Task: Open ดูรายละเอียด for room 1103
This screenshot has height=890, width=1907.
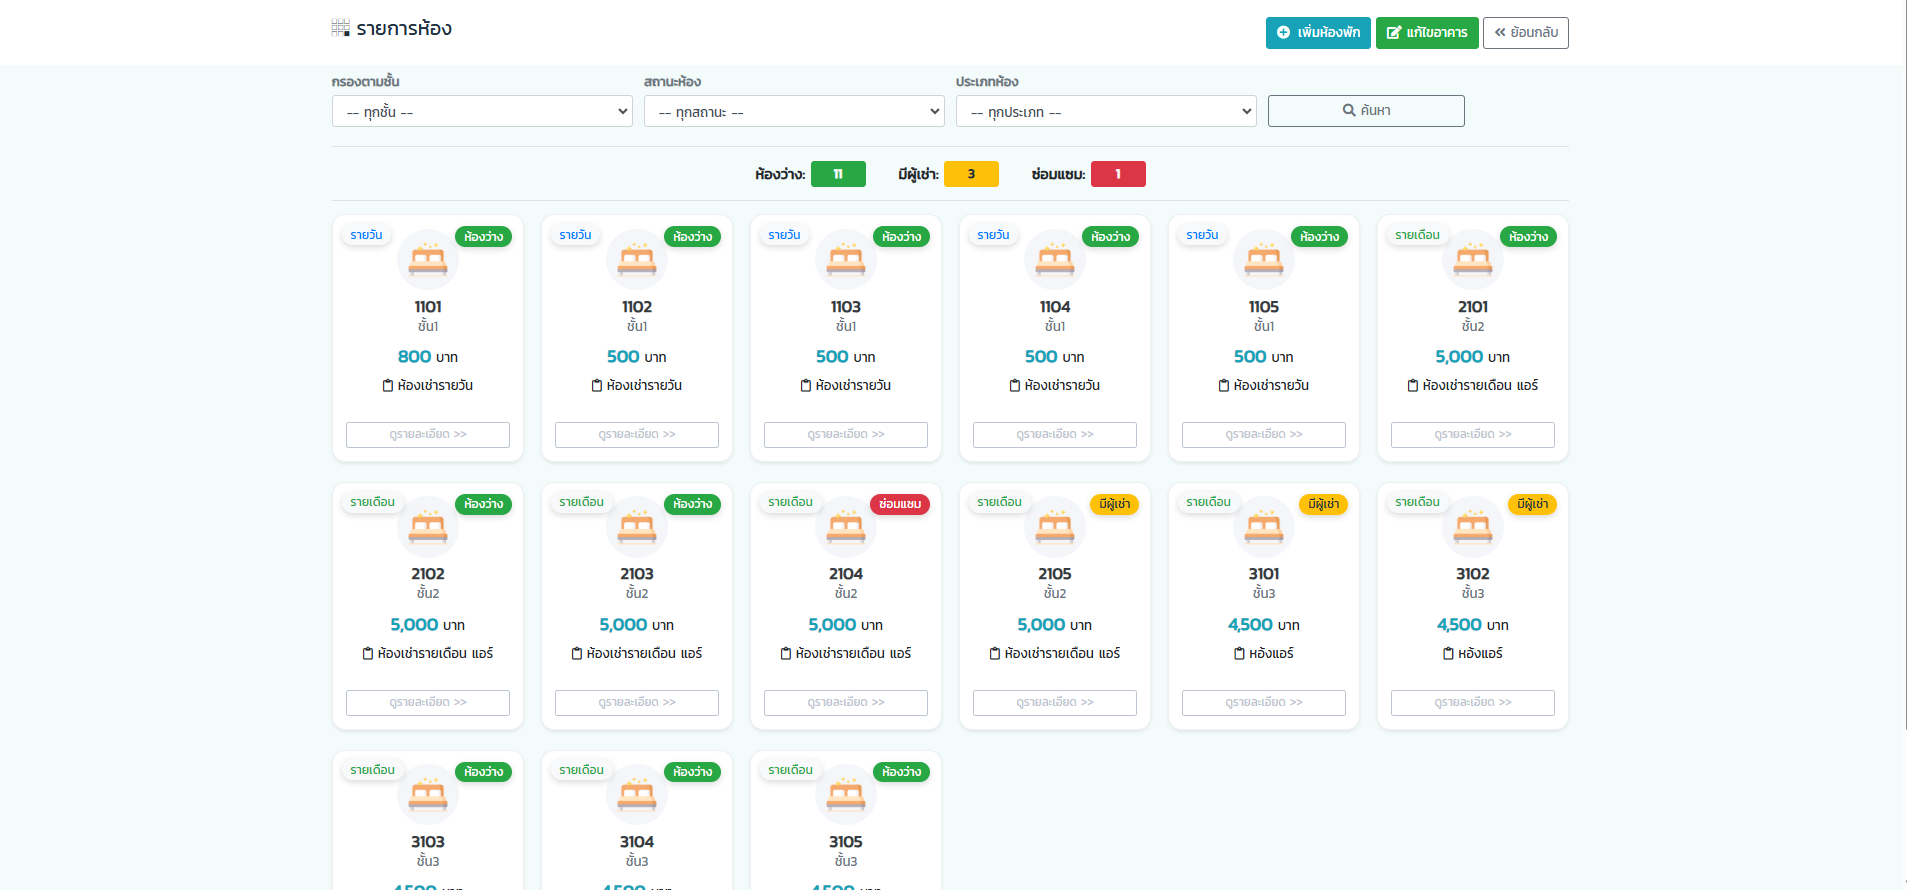Action: 846,434
